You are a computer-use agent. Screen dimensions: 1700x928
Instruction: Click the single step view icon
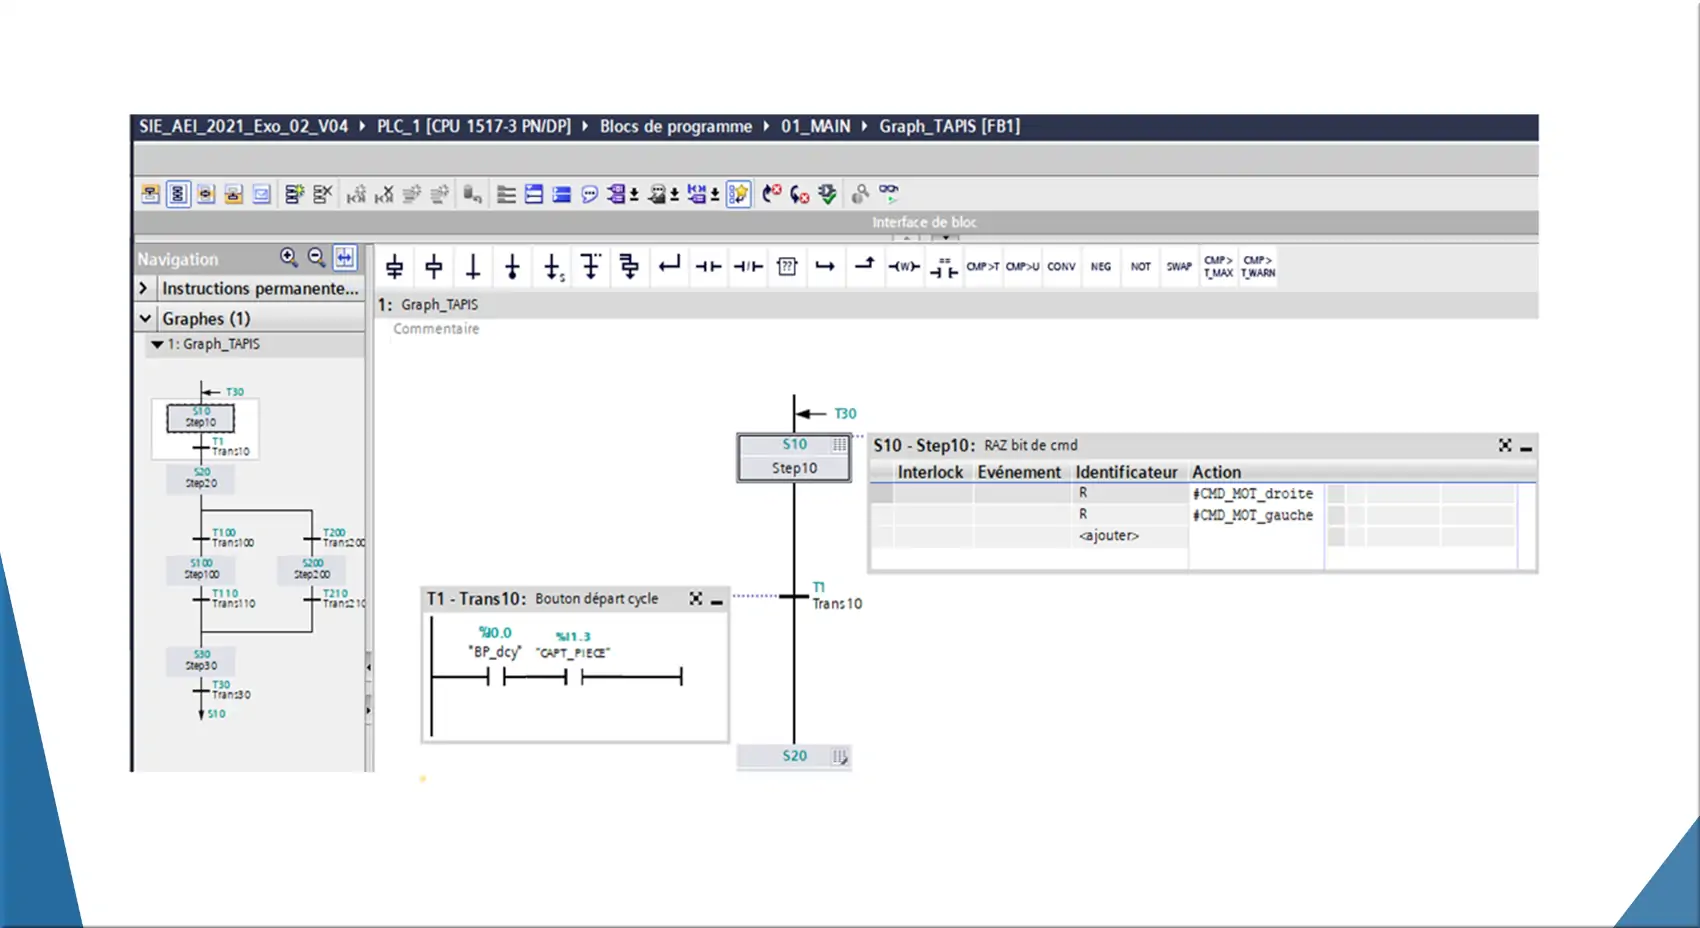click(206, 194)
